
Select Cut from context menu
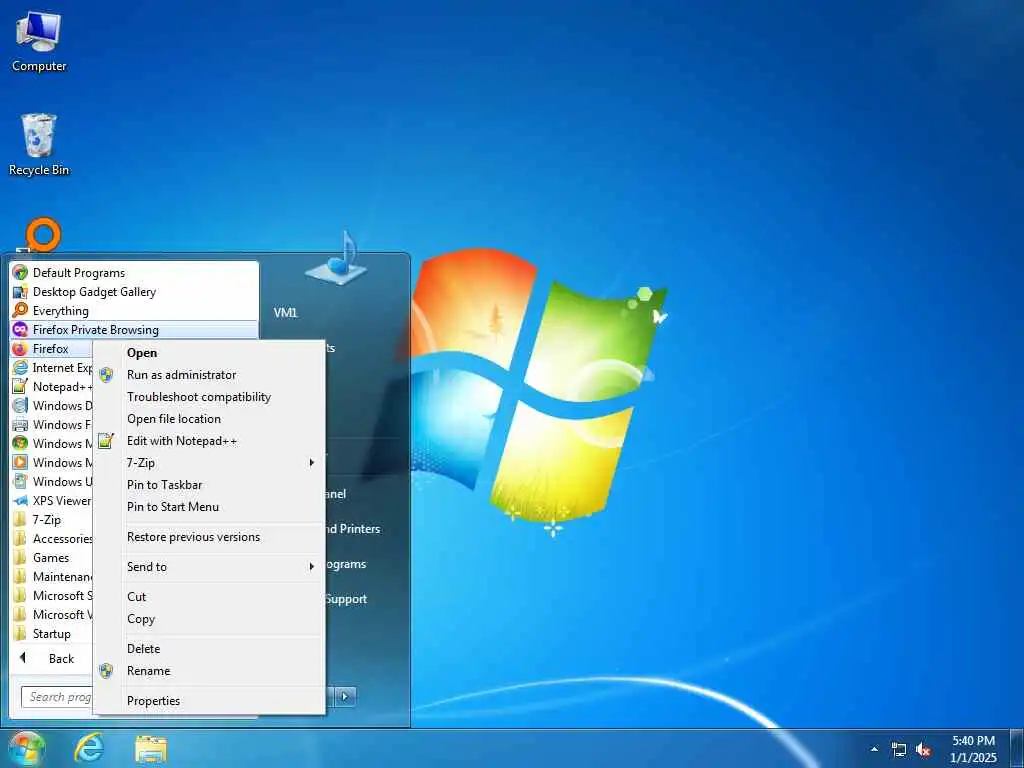click(209, 596)
